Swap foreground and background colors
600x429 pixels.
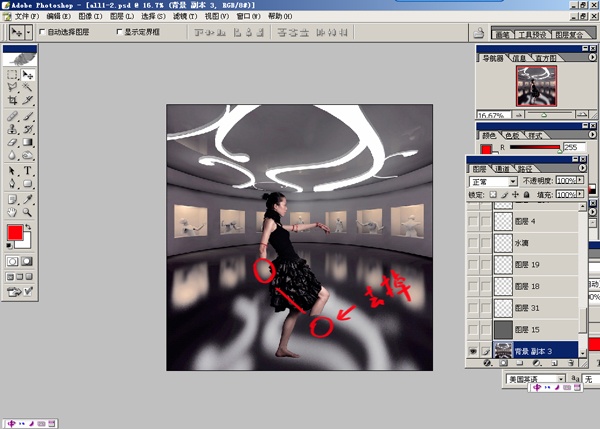click(x=28, y=227)
